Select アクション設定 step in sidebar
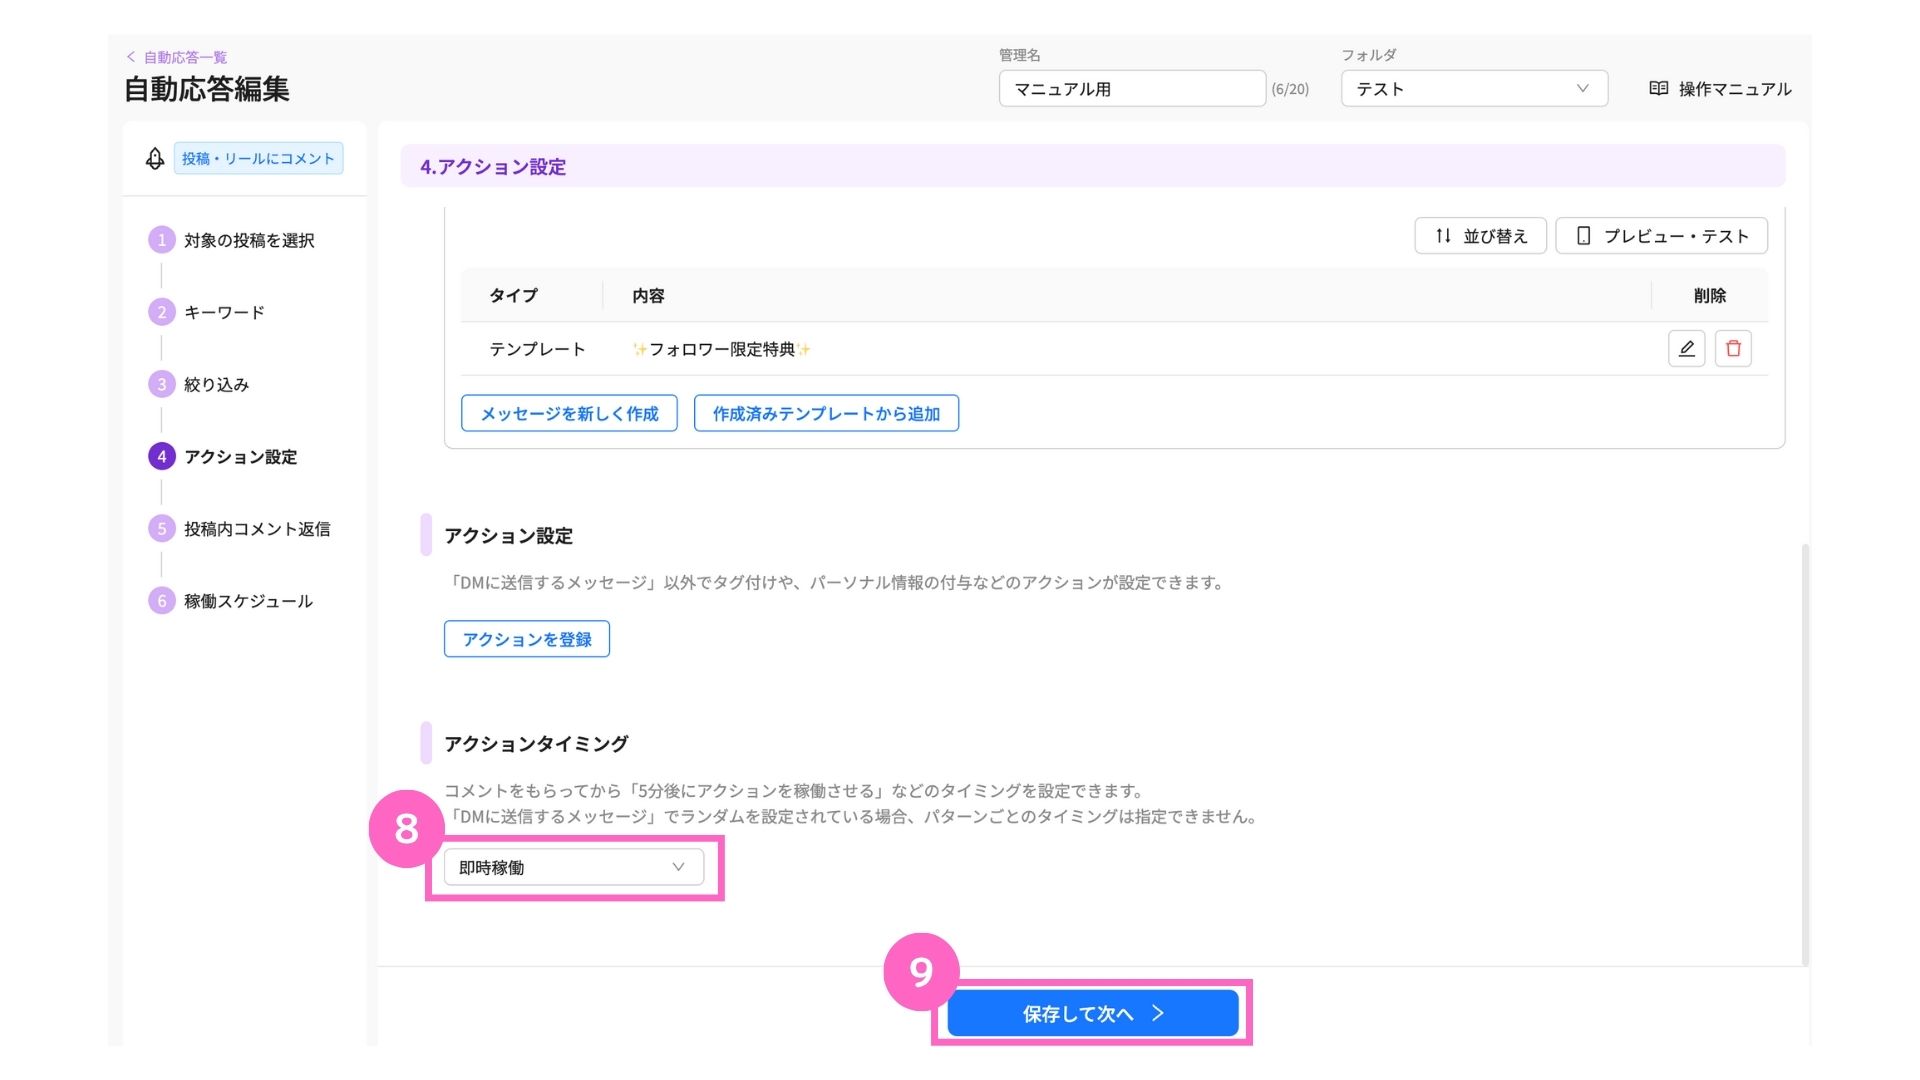Screen dimensions: 1920x1080 241,457
